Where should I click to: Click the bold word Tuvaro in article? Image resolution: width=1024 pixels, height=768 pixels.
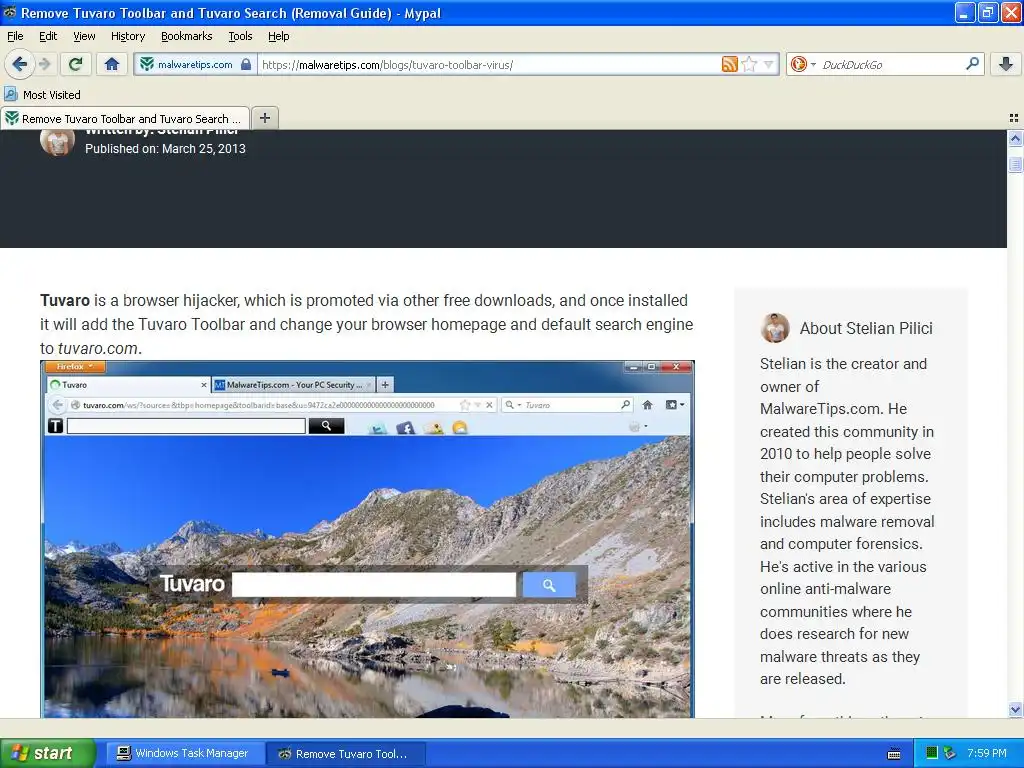(65, 300)
